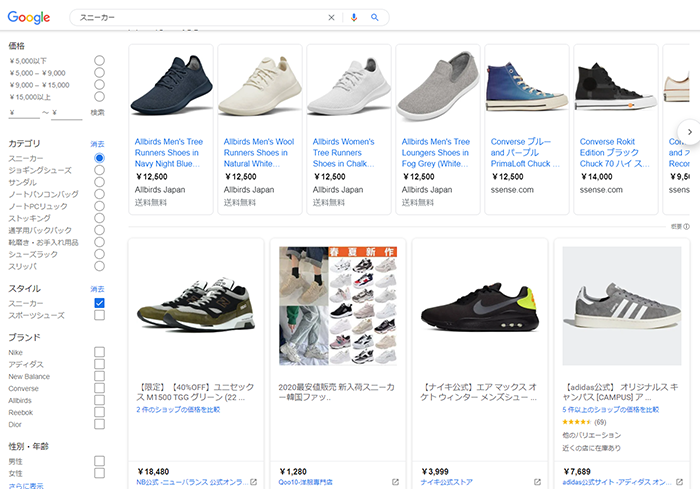Open Qoo10 shop link
Screen dimensions: 700x496
tap(306, 482)
